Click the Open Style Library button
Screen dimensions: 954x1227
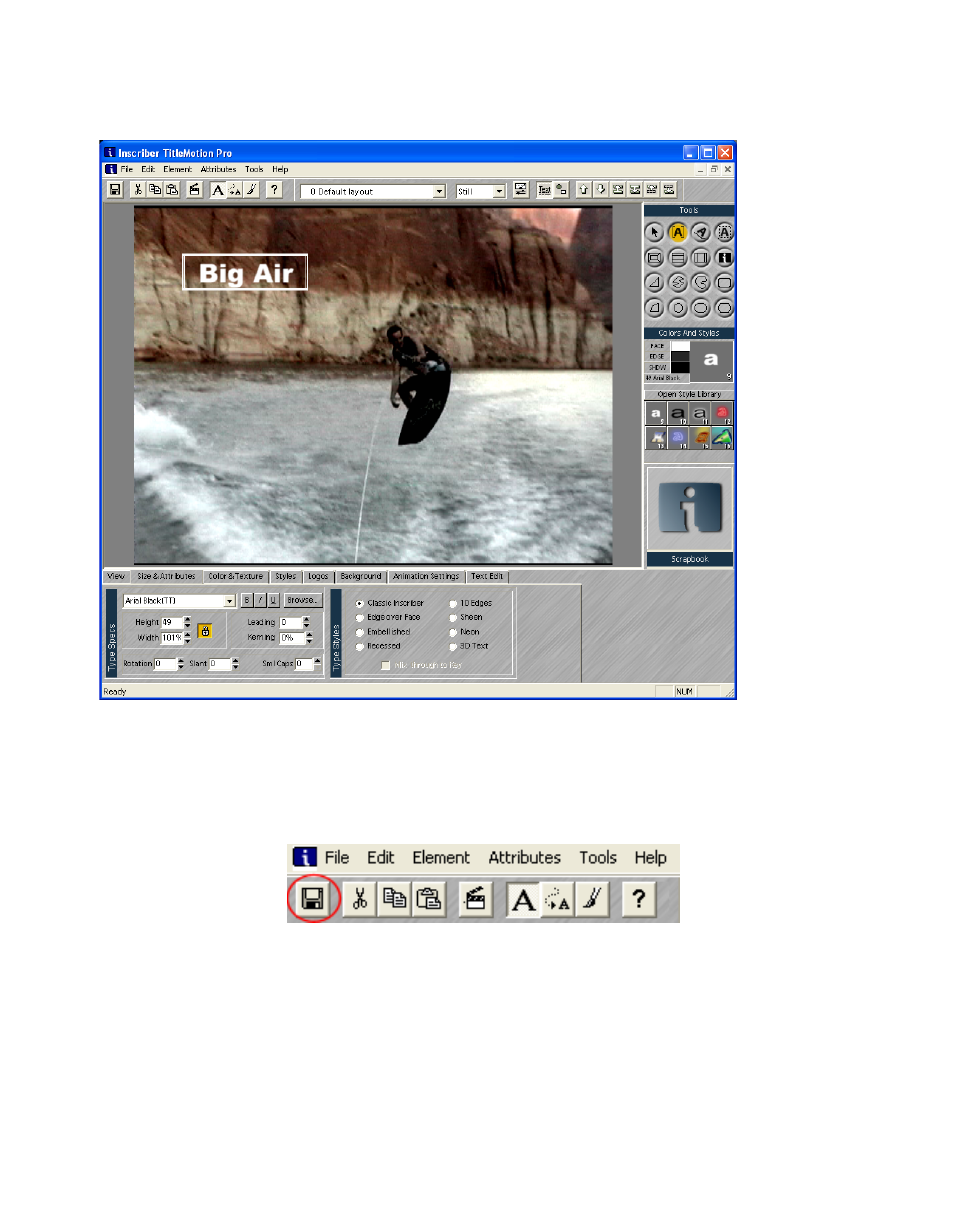click(689, 394)
